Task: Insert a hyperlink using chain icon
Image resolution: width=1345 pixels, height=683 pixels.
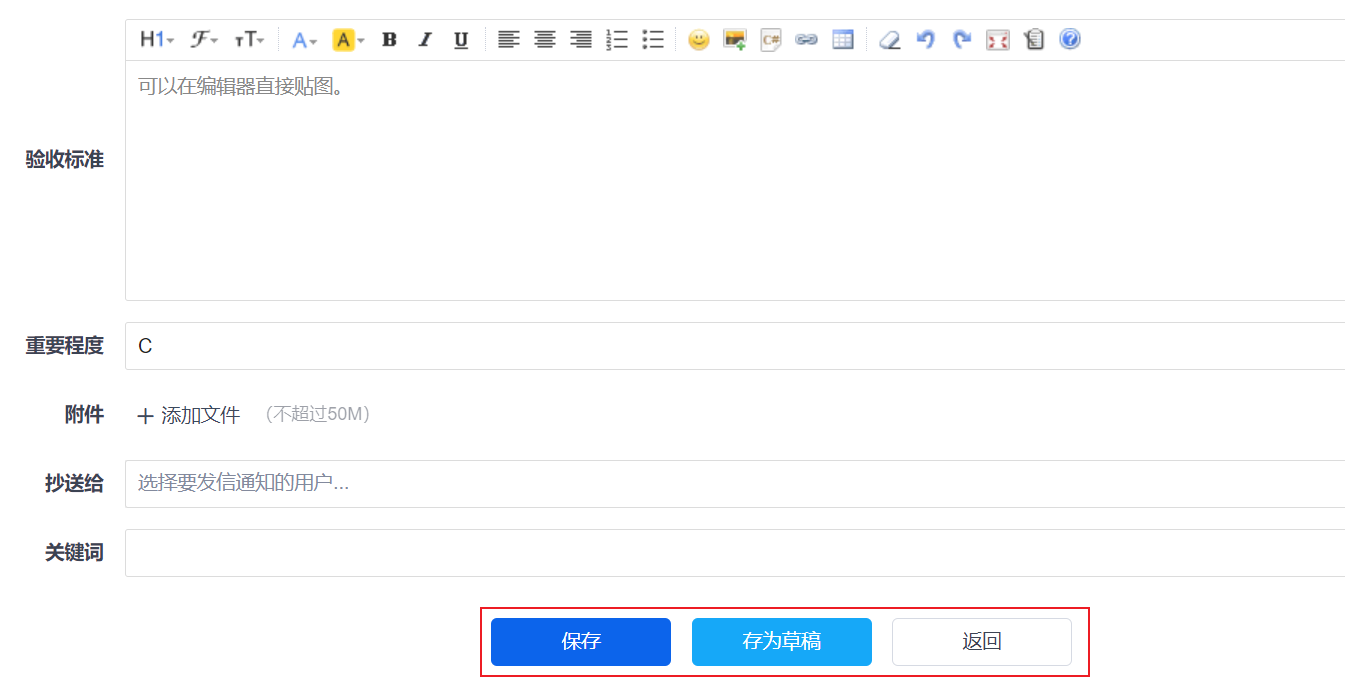Action: pos(806,40)
